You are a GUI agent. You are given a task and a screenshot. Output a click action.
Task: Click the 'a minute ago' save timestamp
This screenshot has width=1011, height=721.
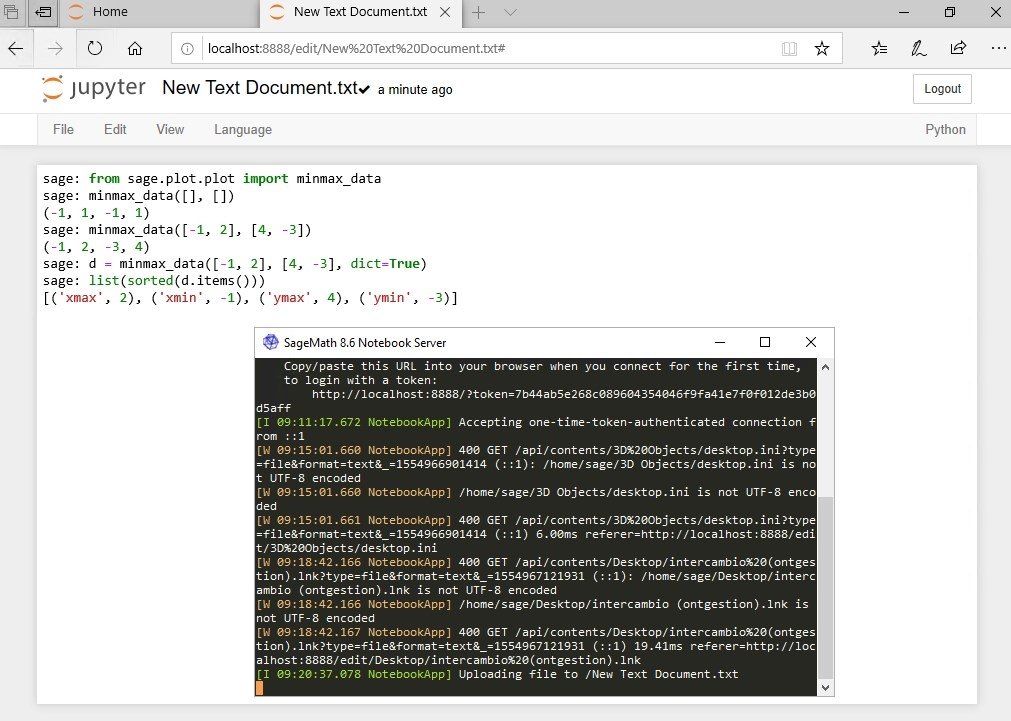pyautogui.click(x=415, y=90)
